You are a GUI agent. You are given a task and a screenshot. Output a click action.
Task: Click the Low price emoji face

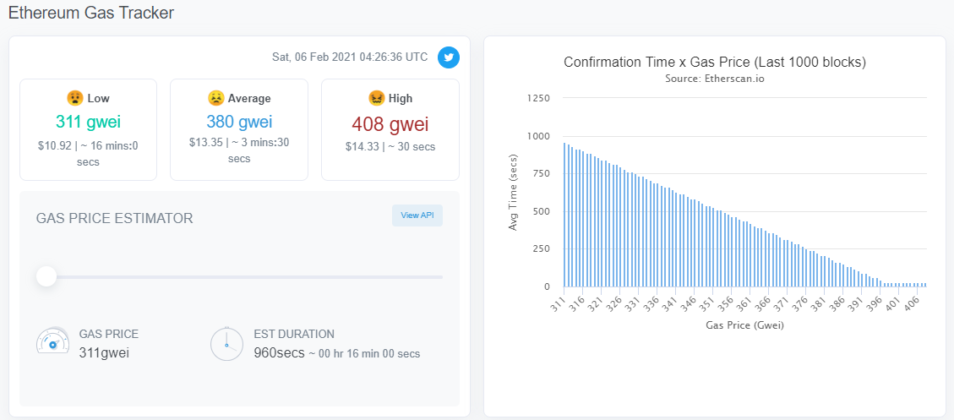(75, 98)
